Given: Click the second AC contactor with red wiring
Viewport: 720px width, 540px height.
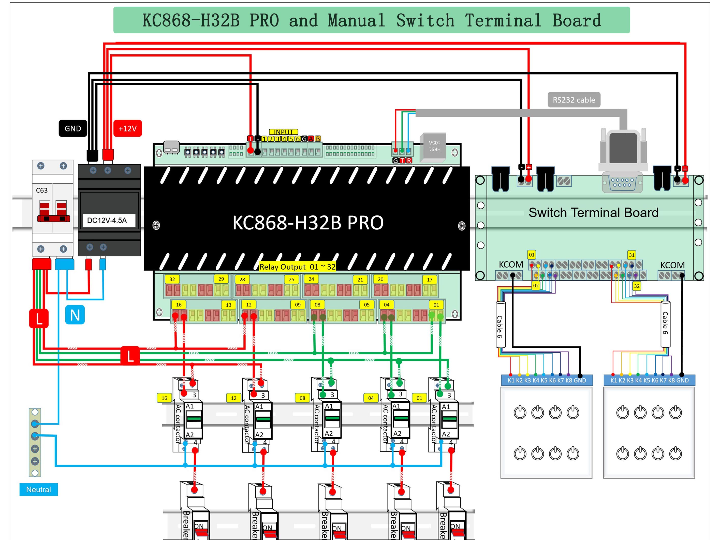Looking at the screenshot, I should point(257,416).
